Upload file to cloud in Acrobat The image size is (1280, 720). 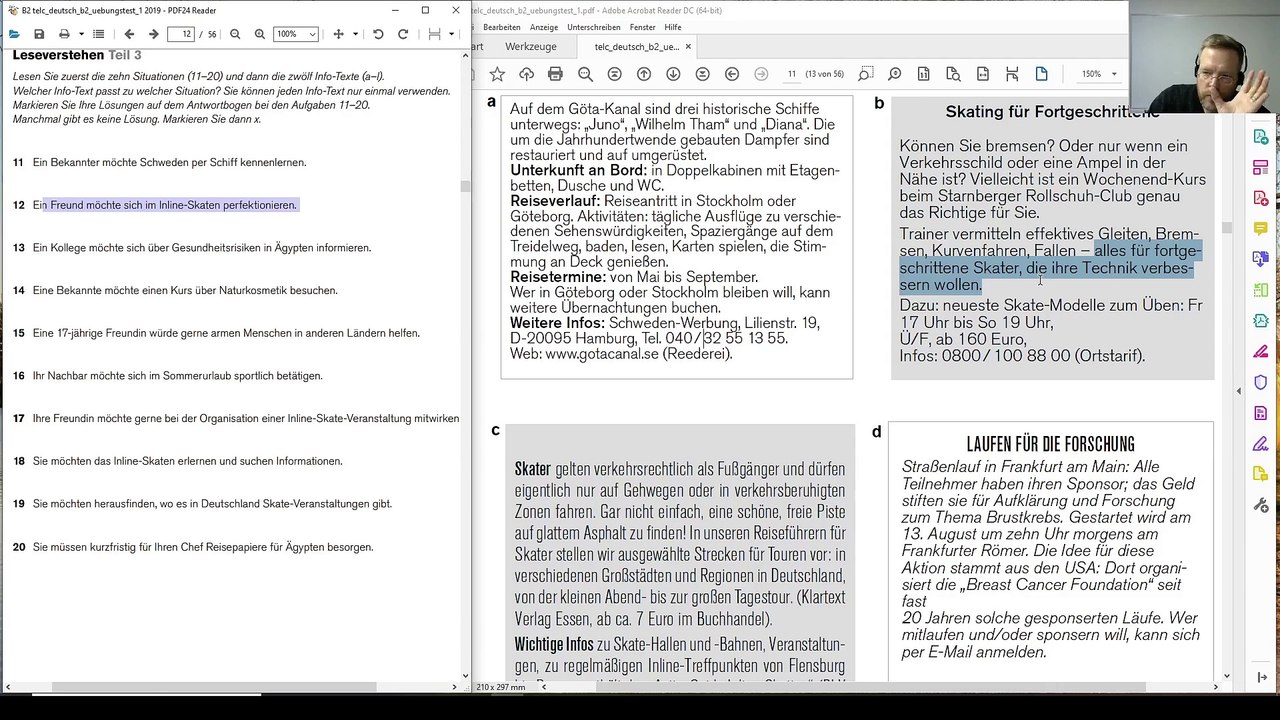526,74
